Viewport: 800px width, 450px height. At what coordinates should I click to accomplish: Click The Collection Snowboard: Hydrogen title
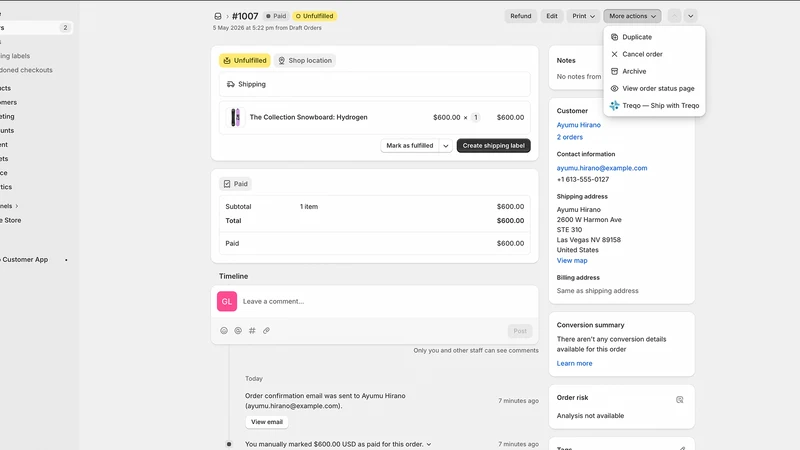pyautogui.click(x=308, y=117)
